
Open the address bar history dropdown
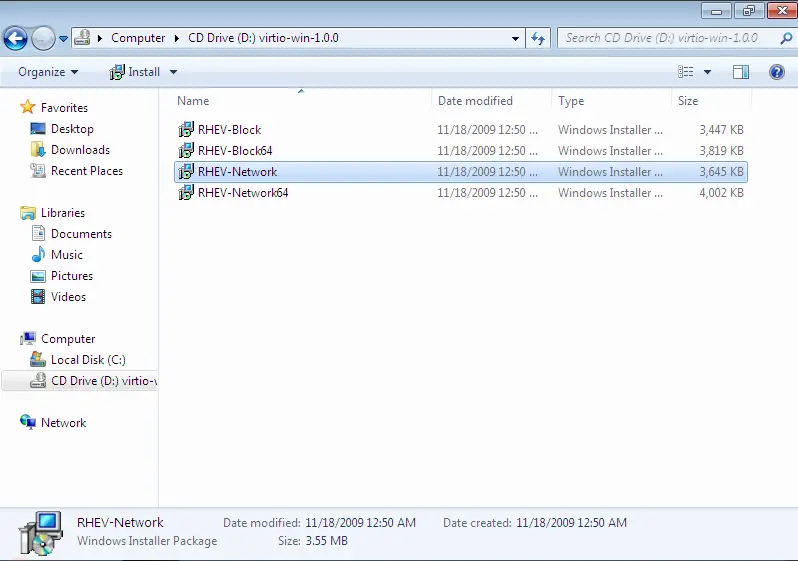click(516, 38)
